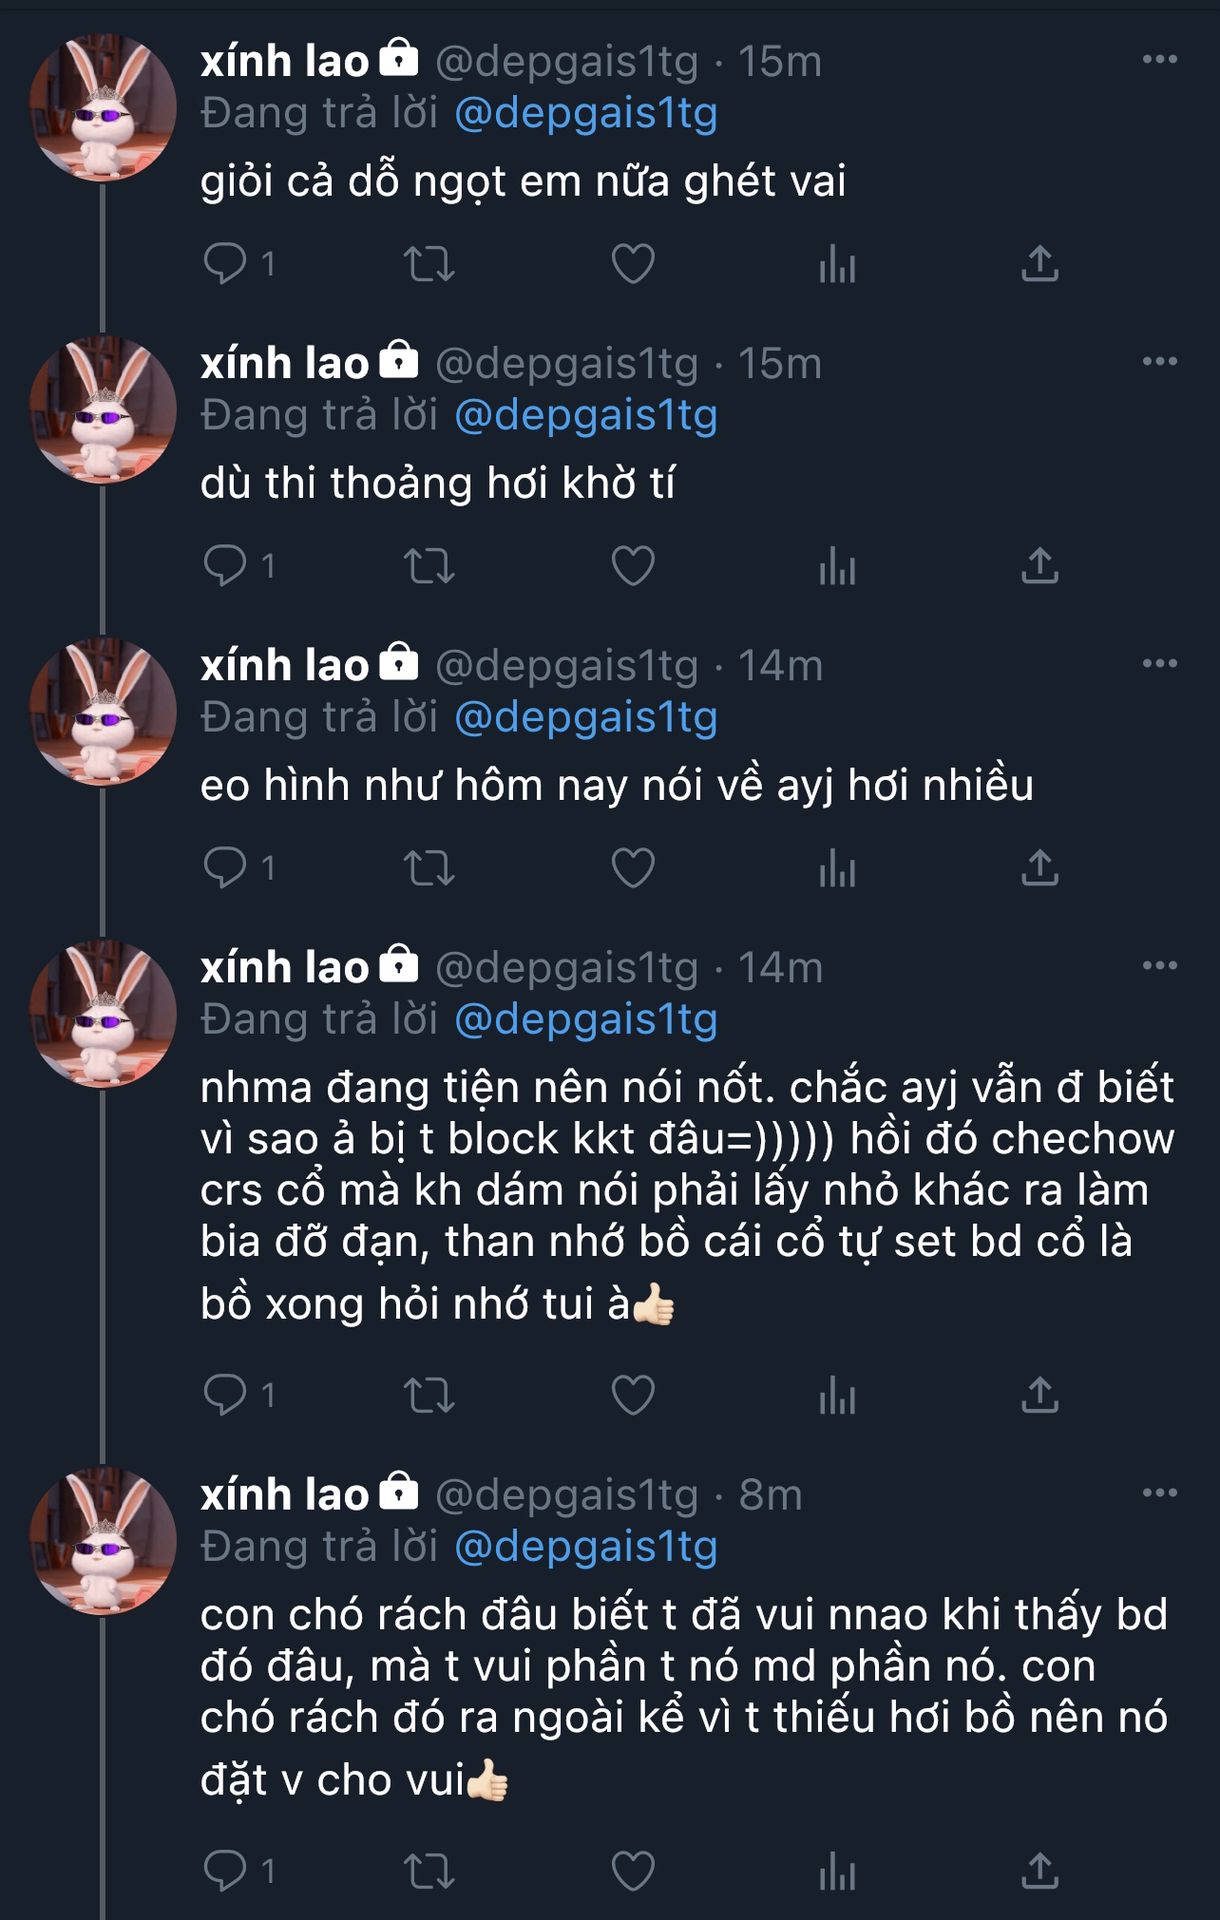Open more options on "giỏi cả dỗ ngọt" tweet

tap(1159, 60)
